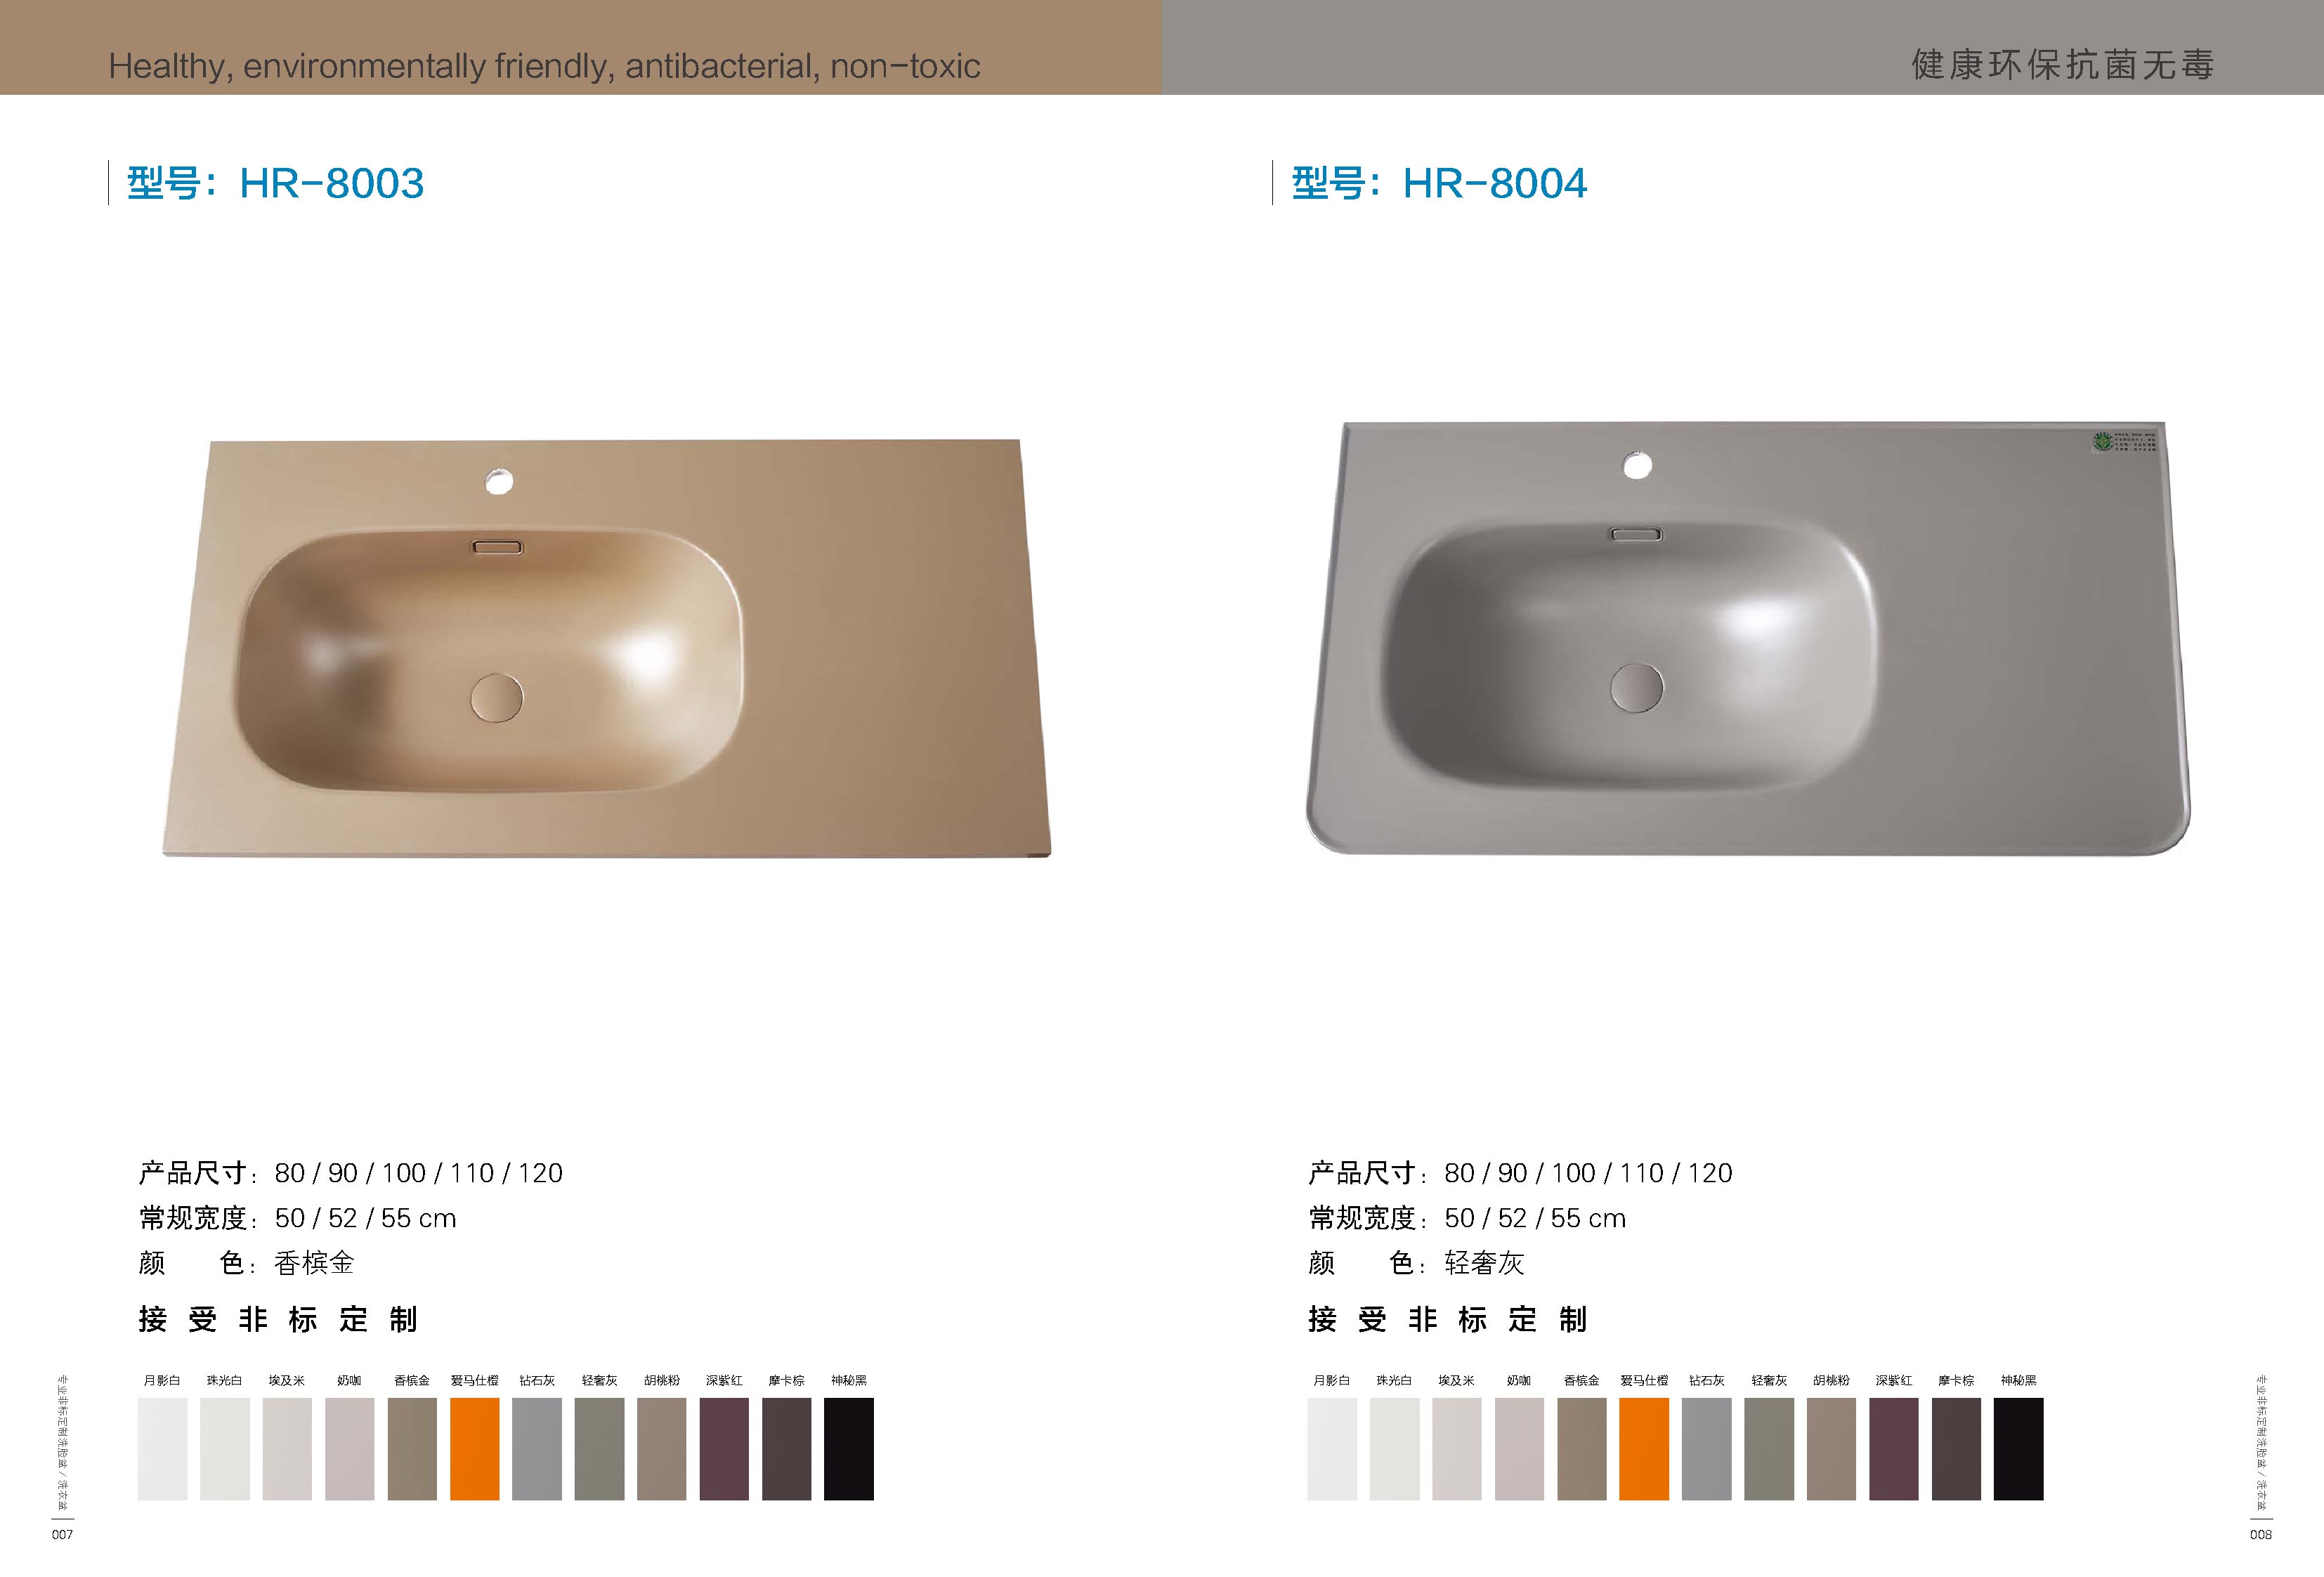Click the green certification sticker on HR-8004 countertop
The image size is (2324, 1577).
click(2125, 441)
